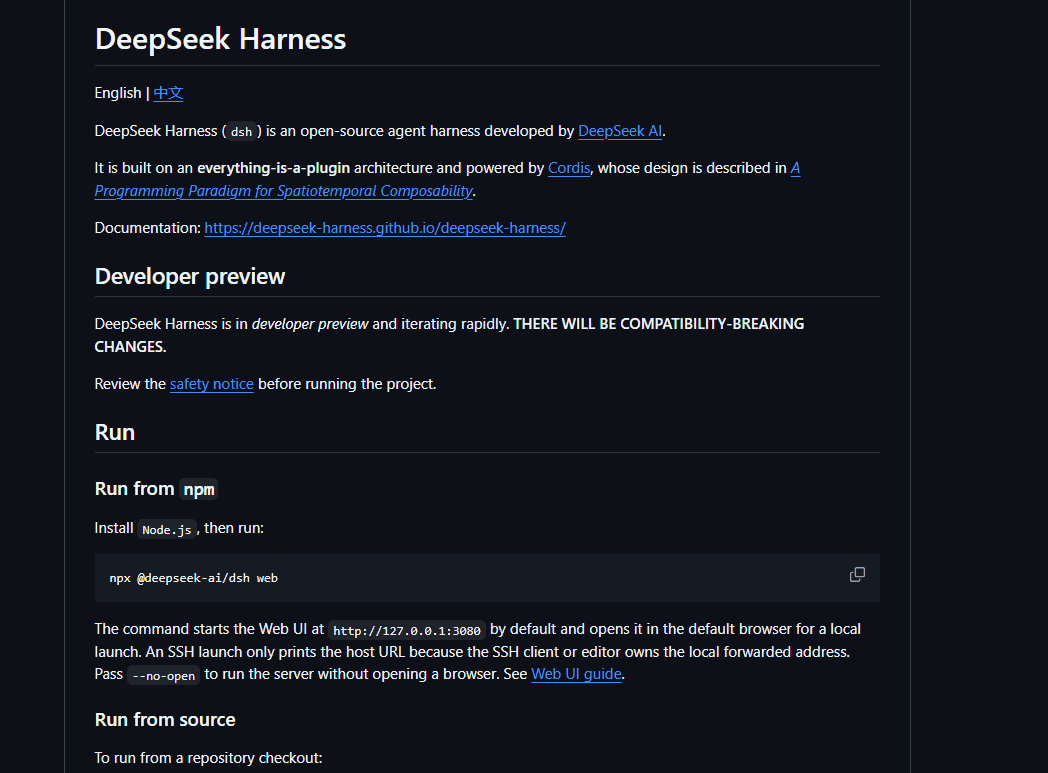Click the COMPATIBILITY-BREAKING CHANGES warning text
The image size is (1048, 773).
point(449,335)
